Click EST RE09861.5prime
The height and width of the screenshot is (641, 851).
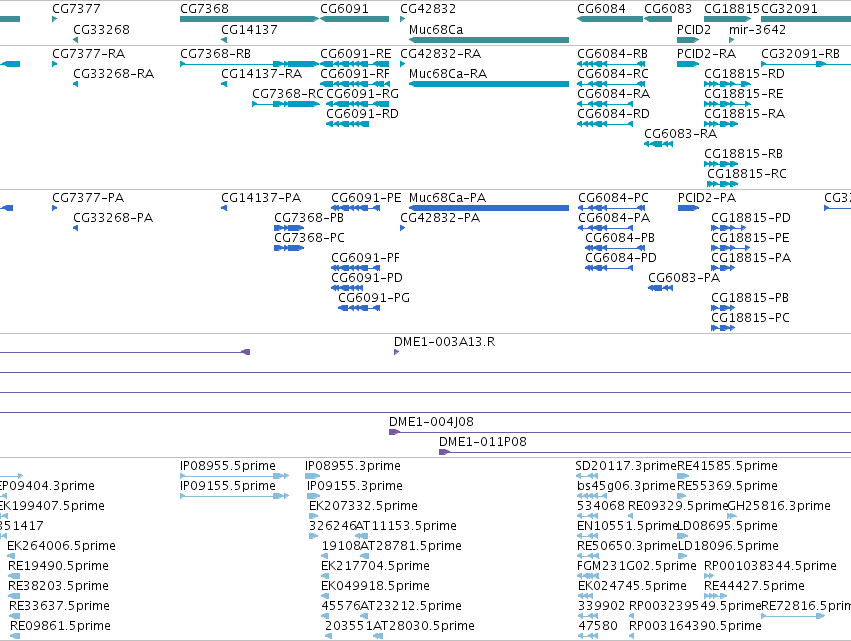click(15, 636)
